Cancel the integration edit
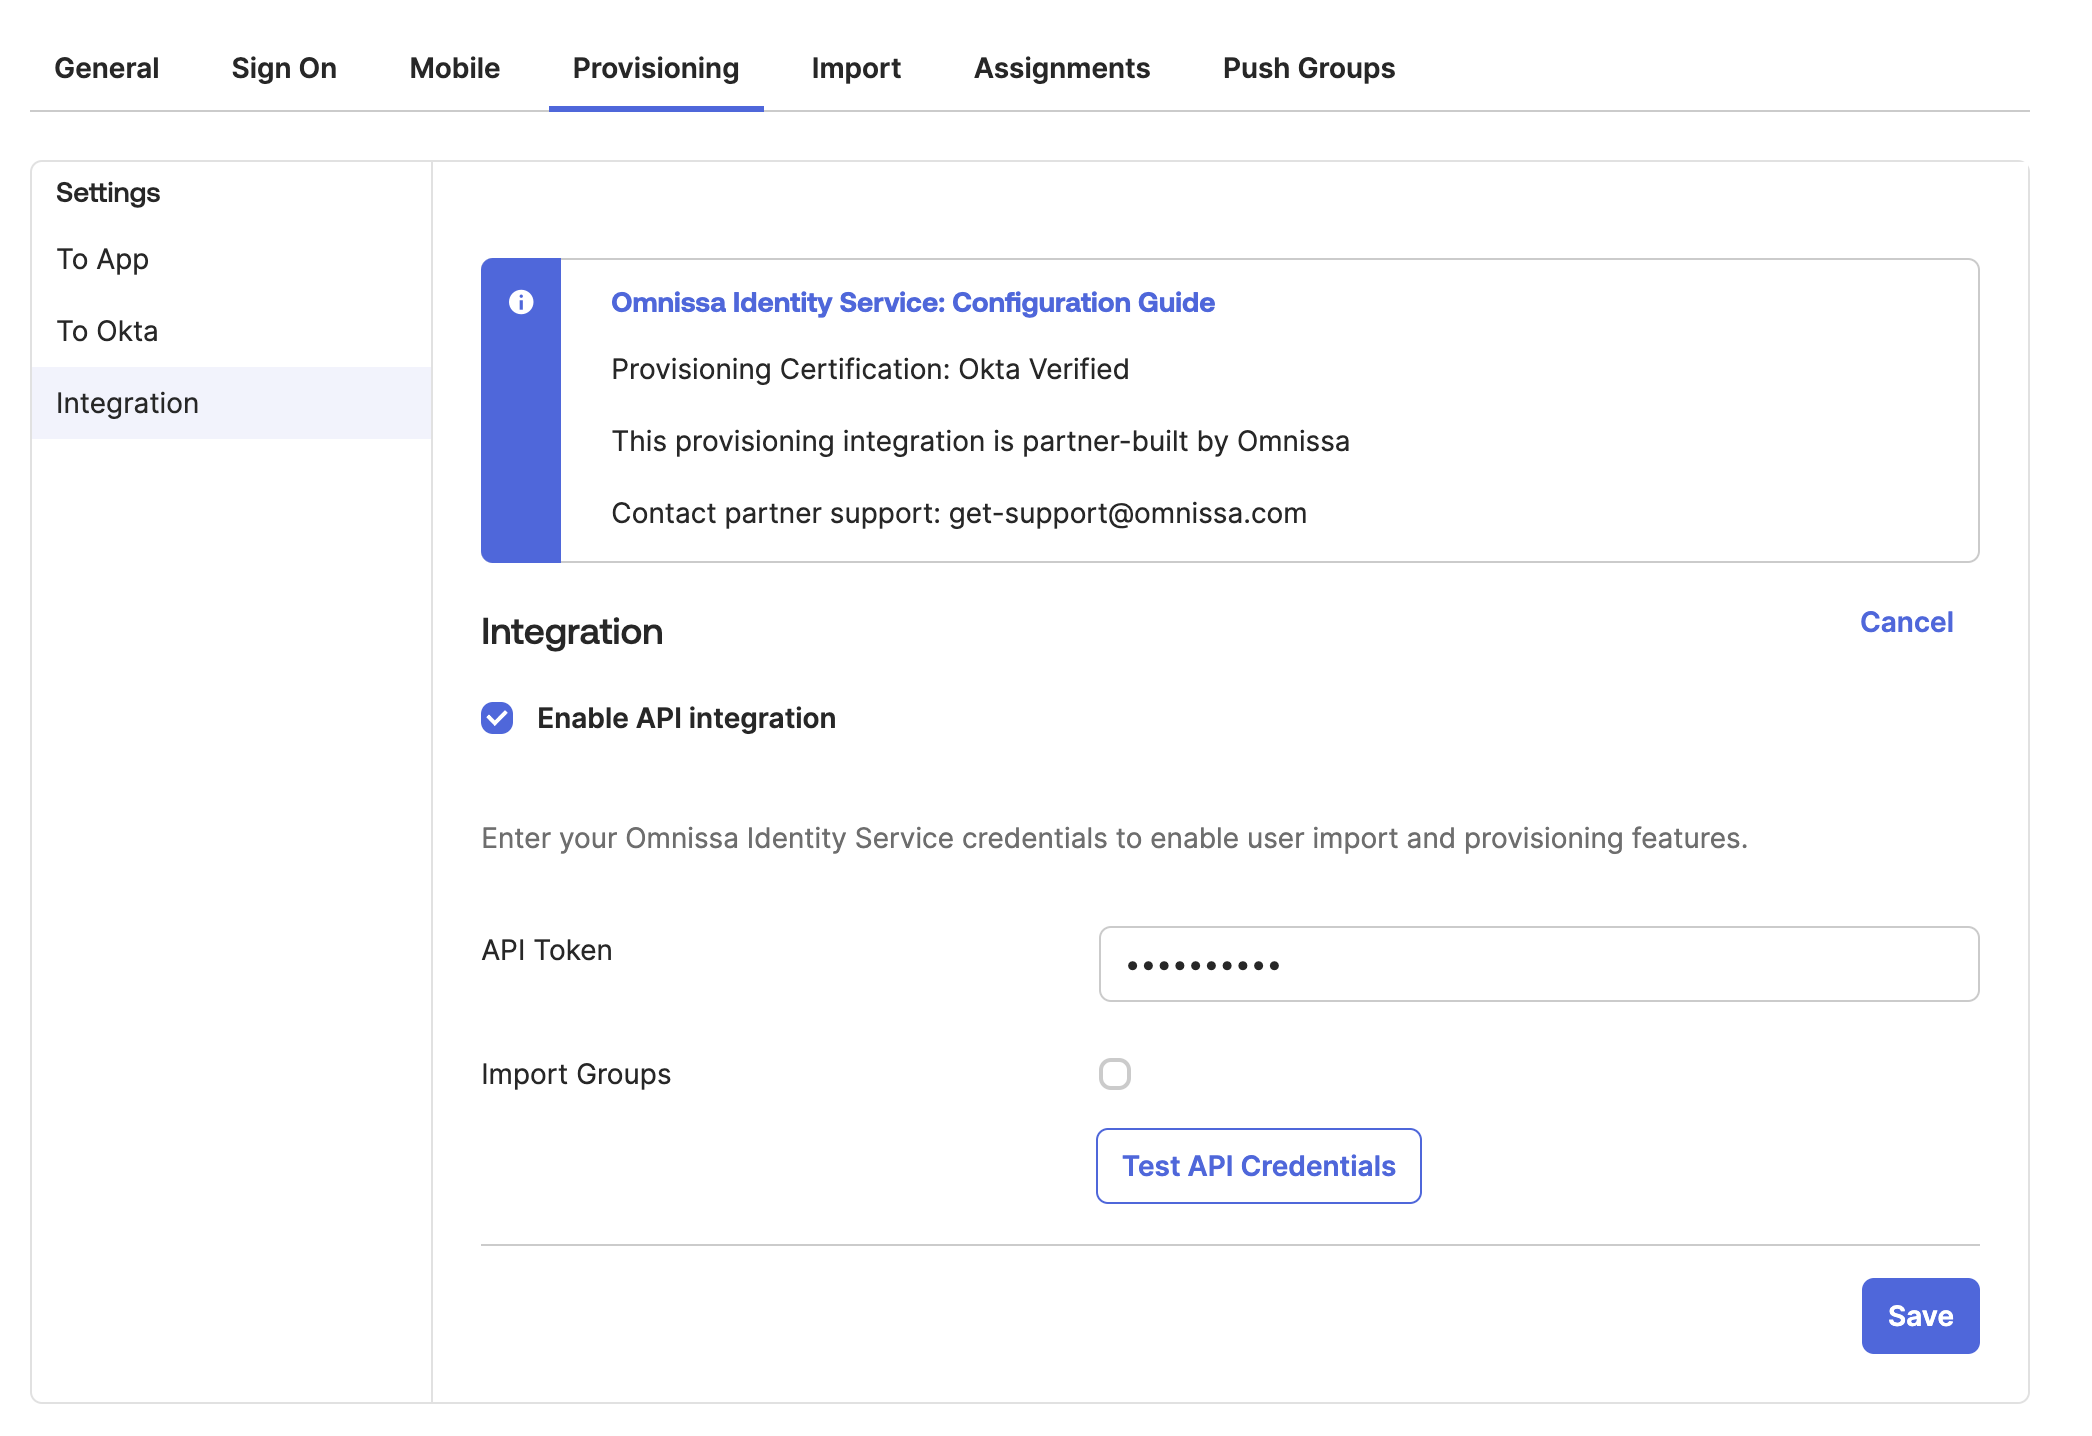This screenshot has height=1436, width=2092. pos(1906,622)
